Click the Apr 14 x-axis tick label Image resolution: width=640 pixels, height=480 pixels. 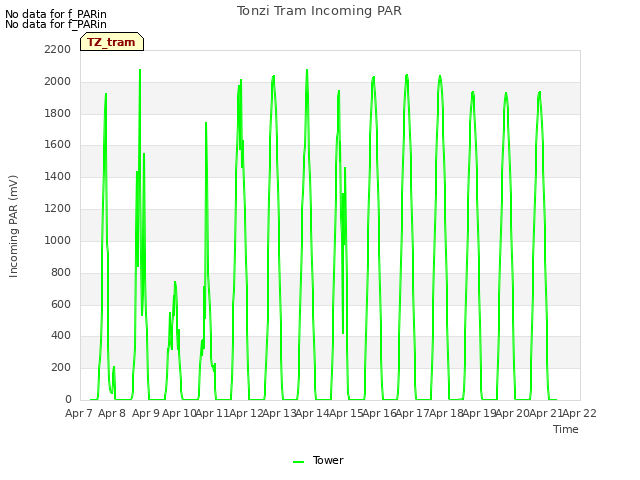(312, 413)
